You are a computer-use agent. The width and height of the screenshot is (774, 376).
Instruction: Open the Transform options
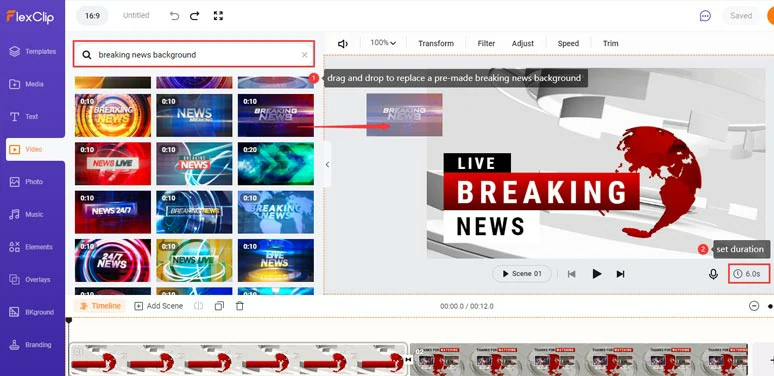click(x=436, y=43)
